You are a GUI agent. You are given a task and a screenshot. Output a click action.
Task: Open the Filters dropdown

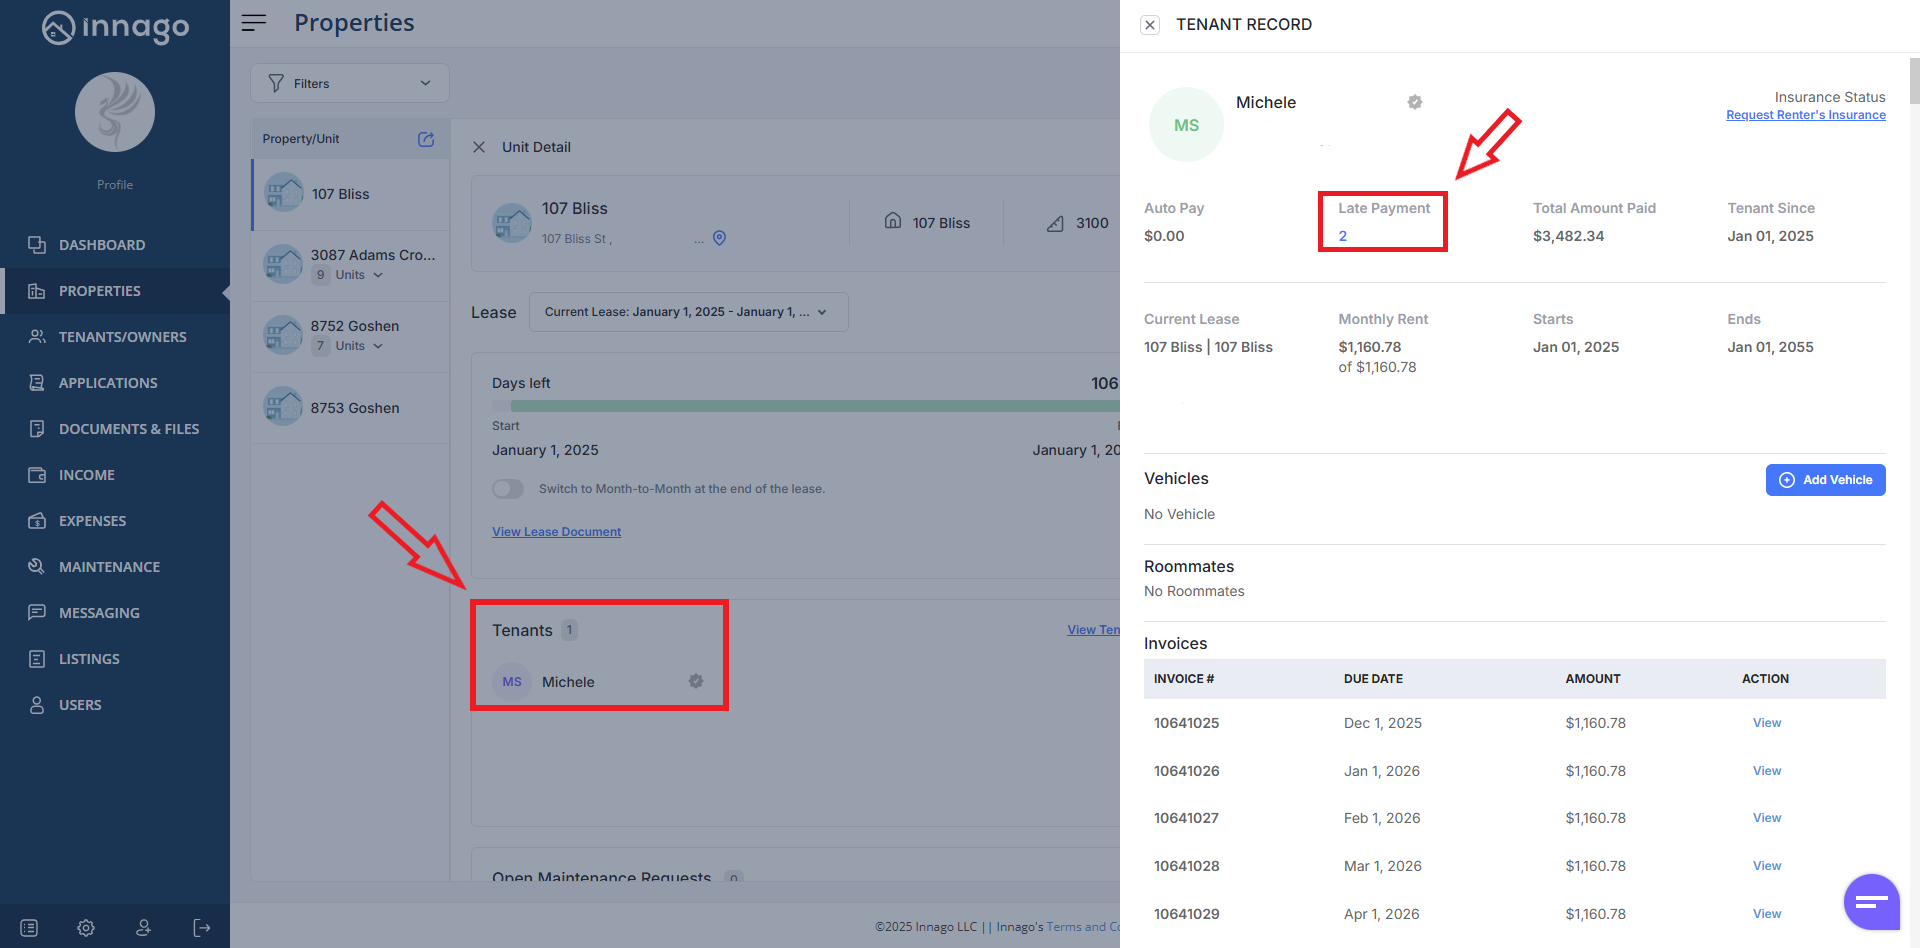(349, 83)
